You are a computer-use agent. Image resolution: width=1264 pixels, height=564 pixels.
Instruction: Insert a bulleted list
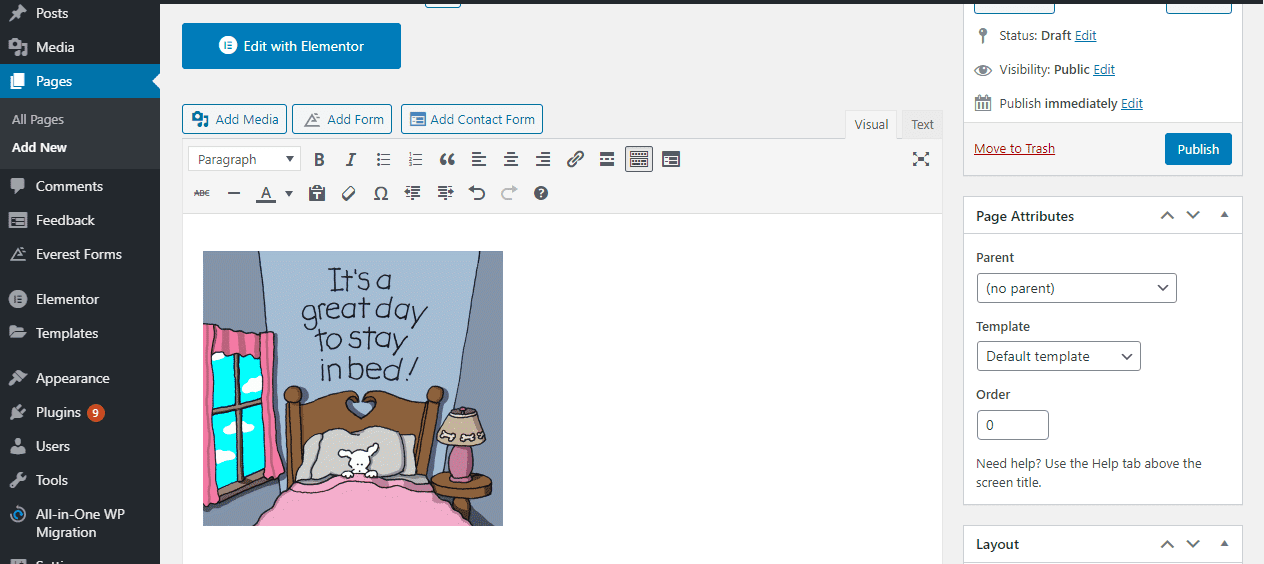tap(383, 159)
